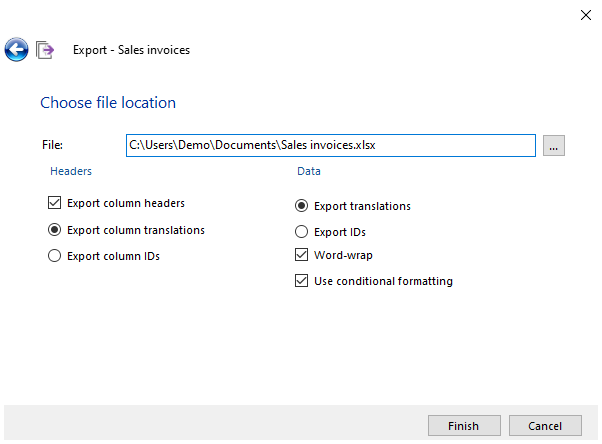This screenshot has height=444, width=602.
Task: Disable the Word-wrap checkbox
Action: coord(302,255)
